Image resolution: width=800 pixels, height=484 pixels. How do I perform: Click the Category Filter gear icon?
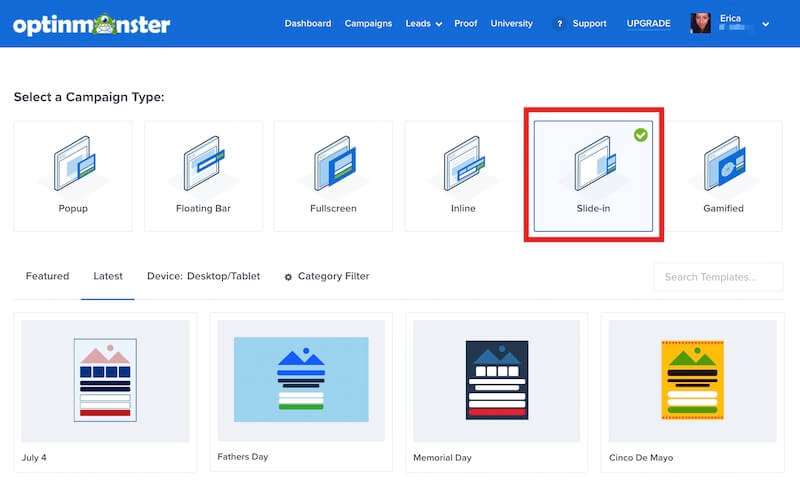[288, 277]
